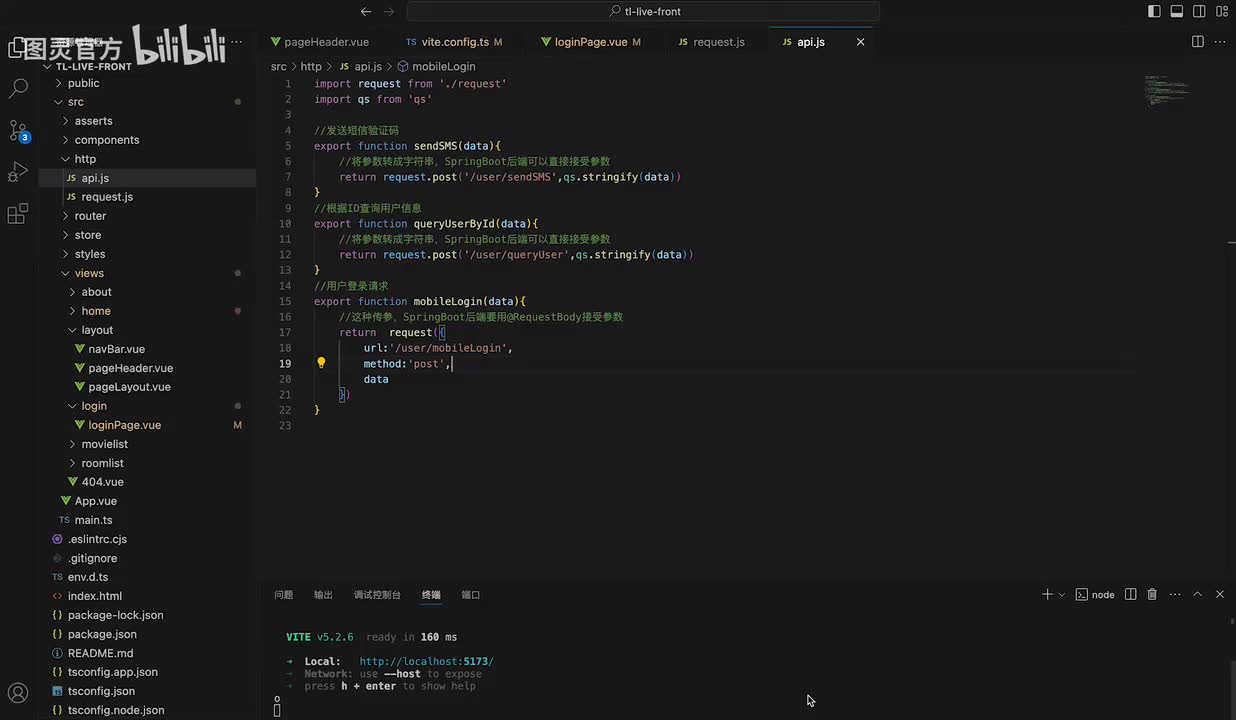Toggle secondary side bar visibility
The width and height of the screenshot is (1236, 720).
pyautogui.click(x=1199, y=12)
